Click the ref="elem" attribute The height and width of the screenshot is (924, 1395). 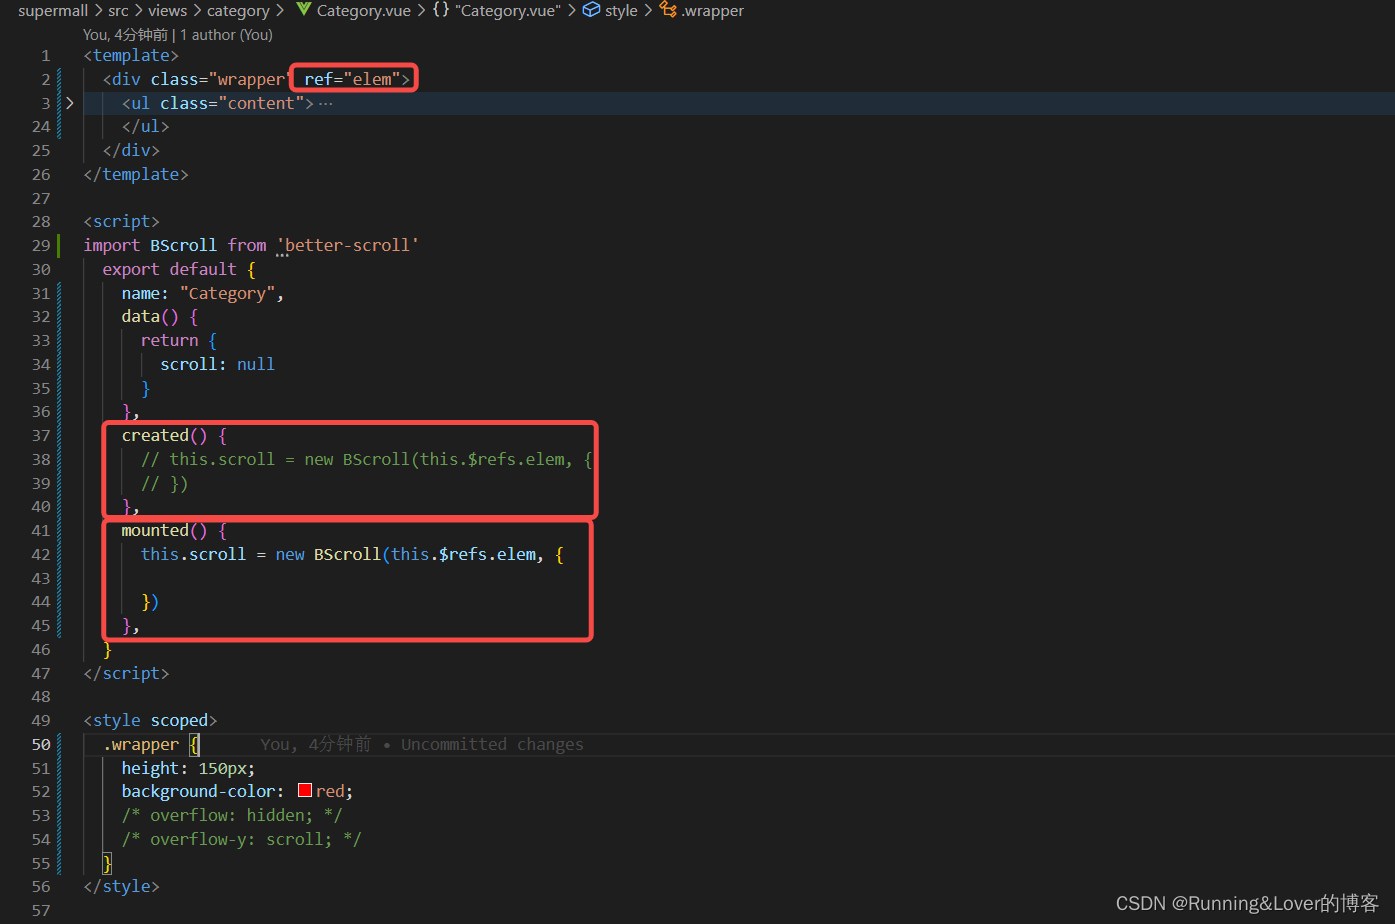coord(352,79)
